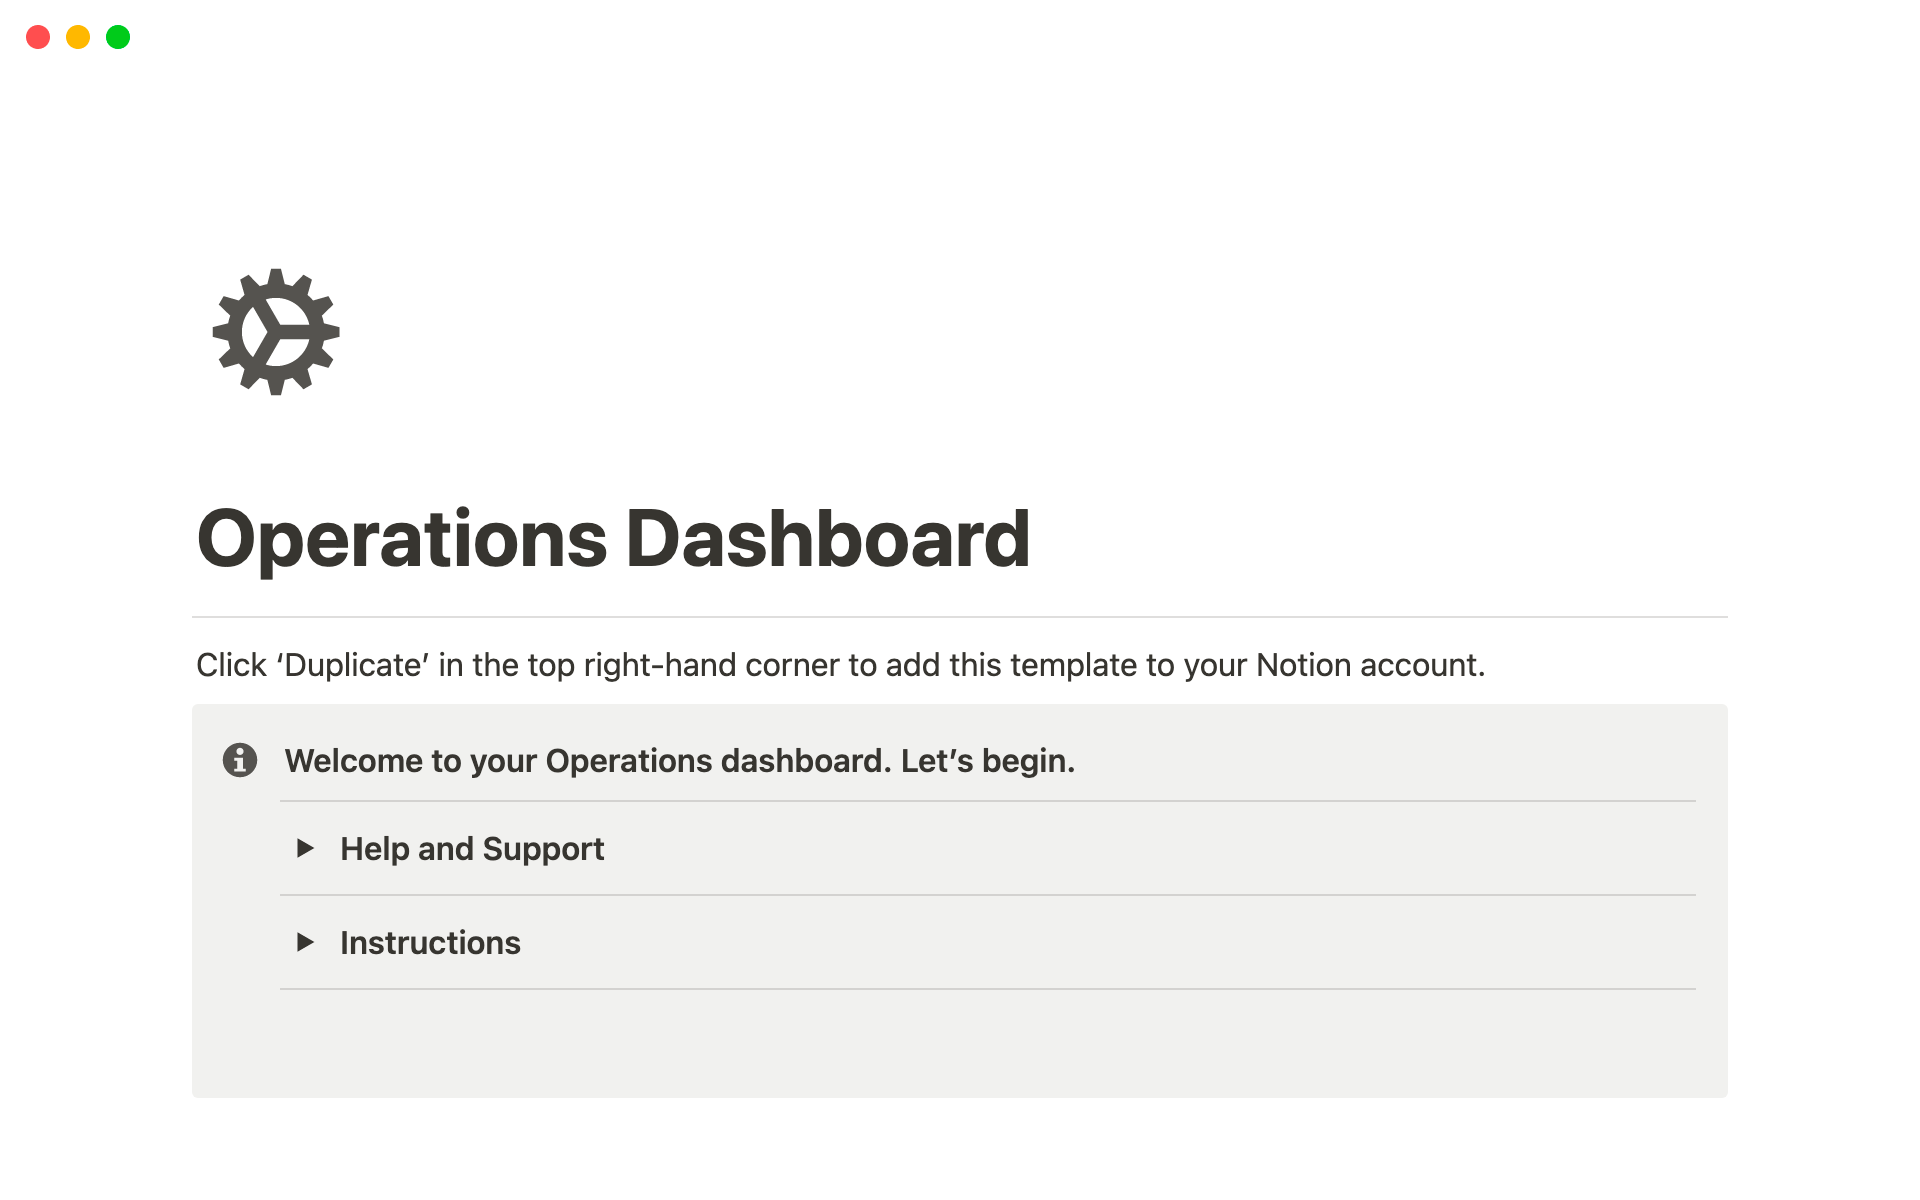Click the divider between Help and Support and Instructions

988,895
